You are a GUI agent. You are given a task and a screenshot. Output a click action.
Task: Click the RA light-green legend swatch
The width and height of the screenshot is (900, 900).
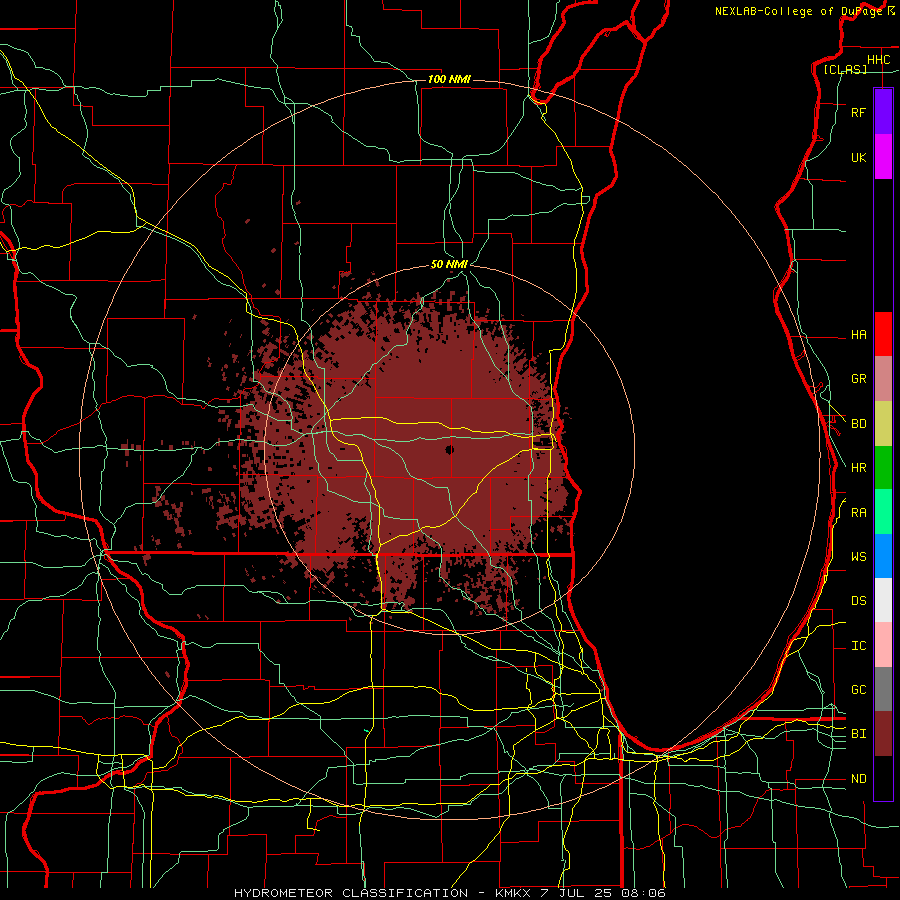click(x=883, y=512)
